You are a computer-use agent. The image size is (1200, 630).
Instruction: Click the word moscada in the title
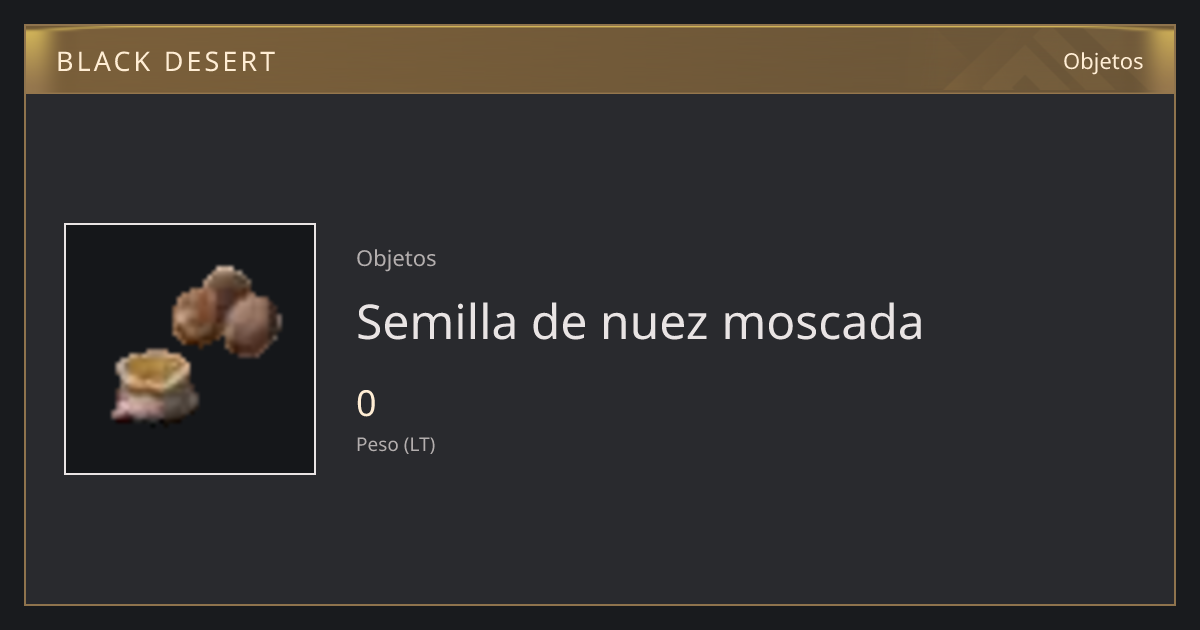pyautogui.click(x=823, y=321)
